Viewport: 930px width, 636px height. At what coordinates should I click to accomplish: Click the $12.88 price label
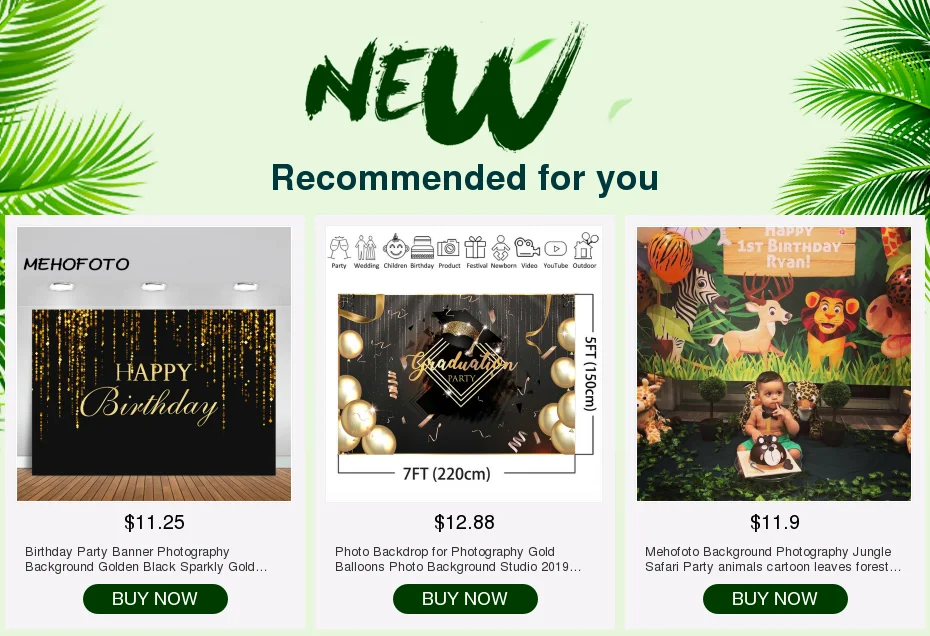(464, 523)
